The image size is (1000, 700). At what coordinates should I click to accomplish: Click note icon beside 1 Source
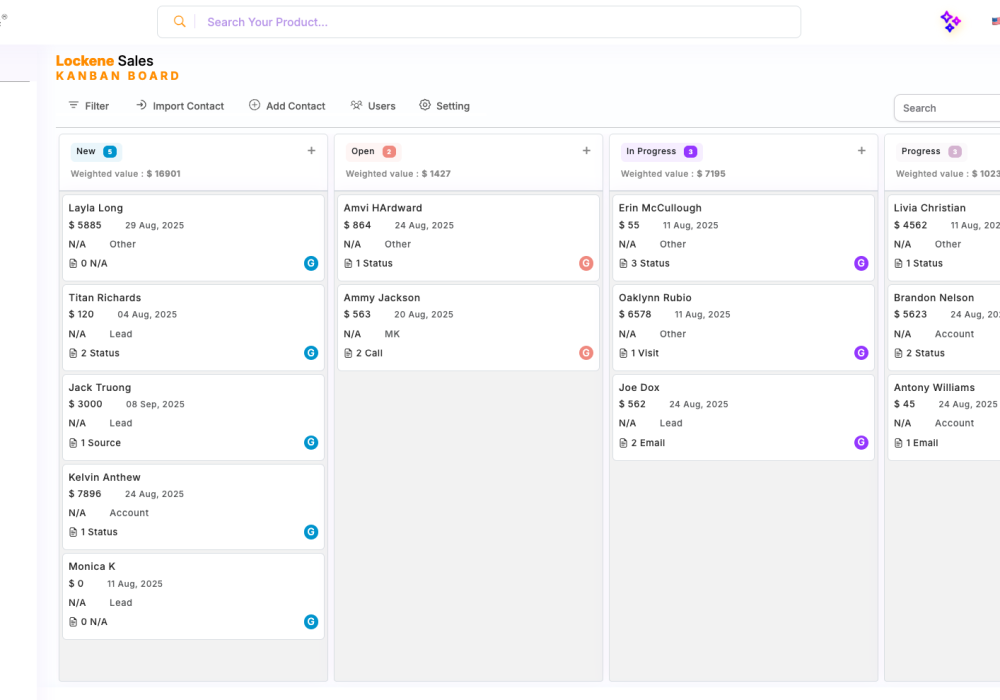pos(73,442)
